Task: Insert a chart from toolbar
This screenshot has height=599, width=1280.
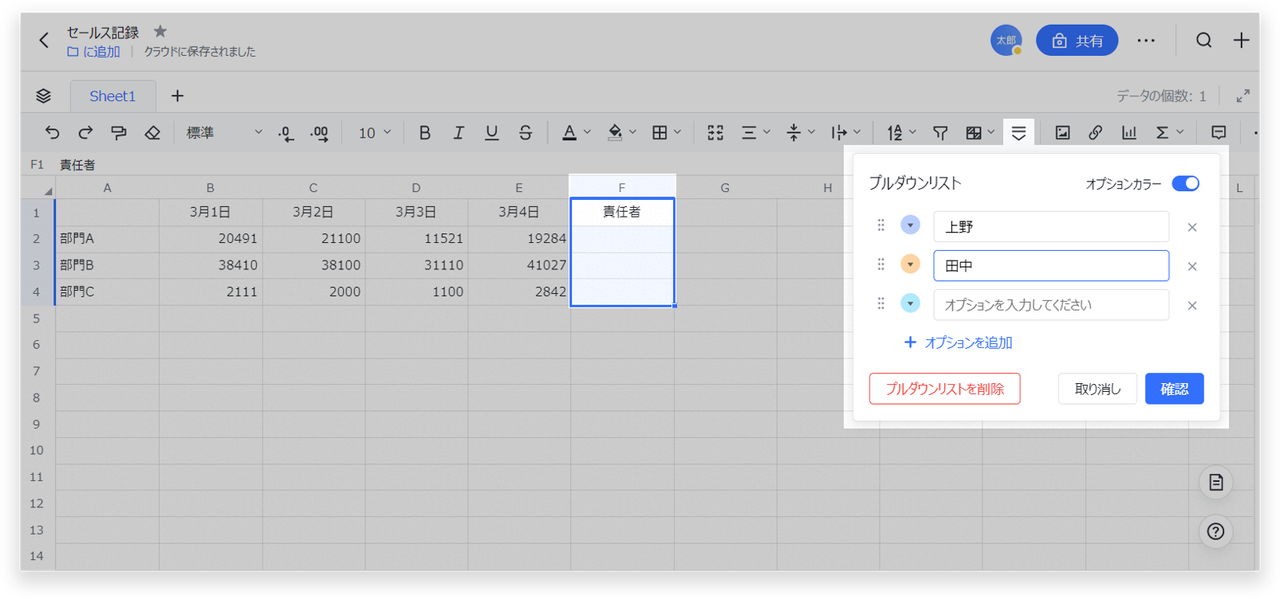Action: 1129,132
